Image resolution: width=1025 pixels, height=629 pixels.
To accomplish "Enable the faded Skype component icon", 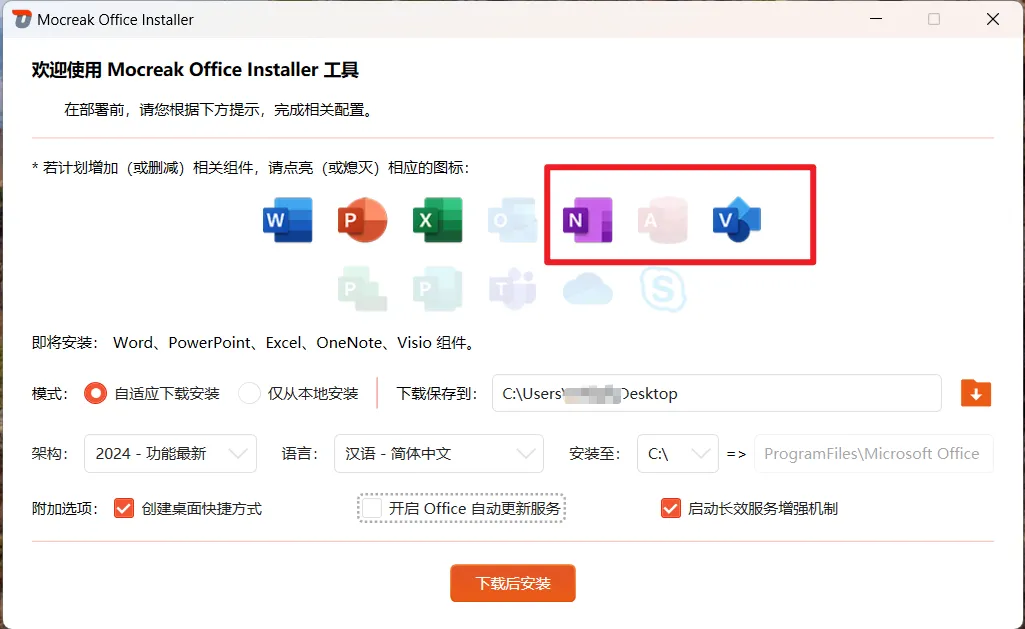I will pos(662,289).
